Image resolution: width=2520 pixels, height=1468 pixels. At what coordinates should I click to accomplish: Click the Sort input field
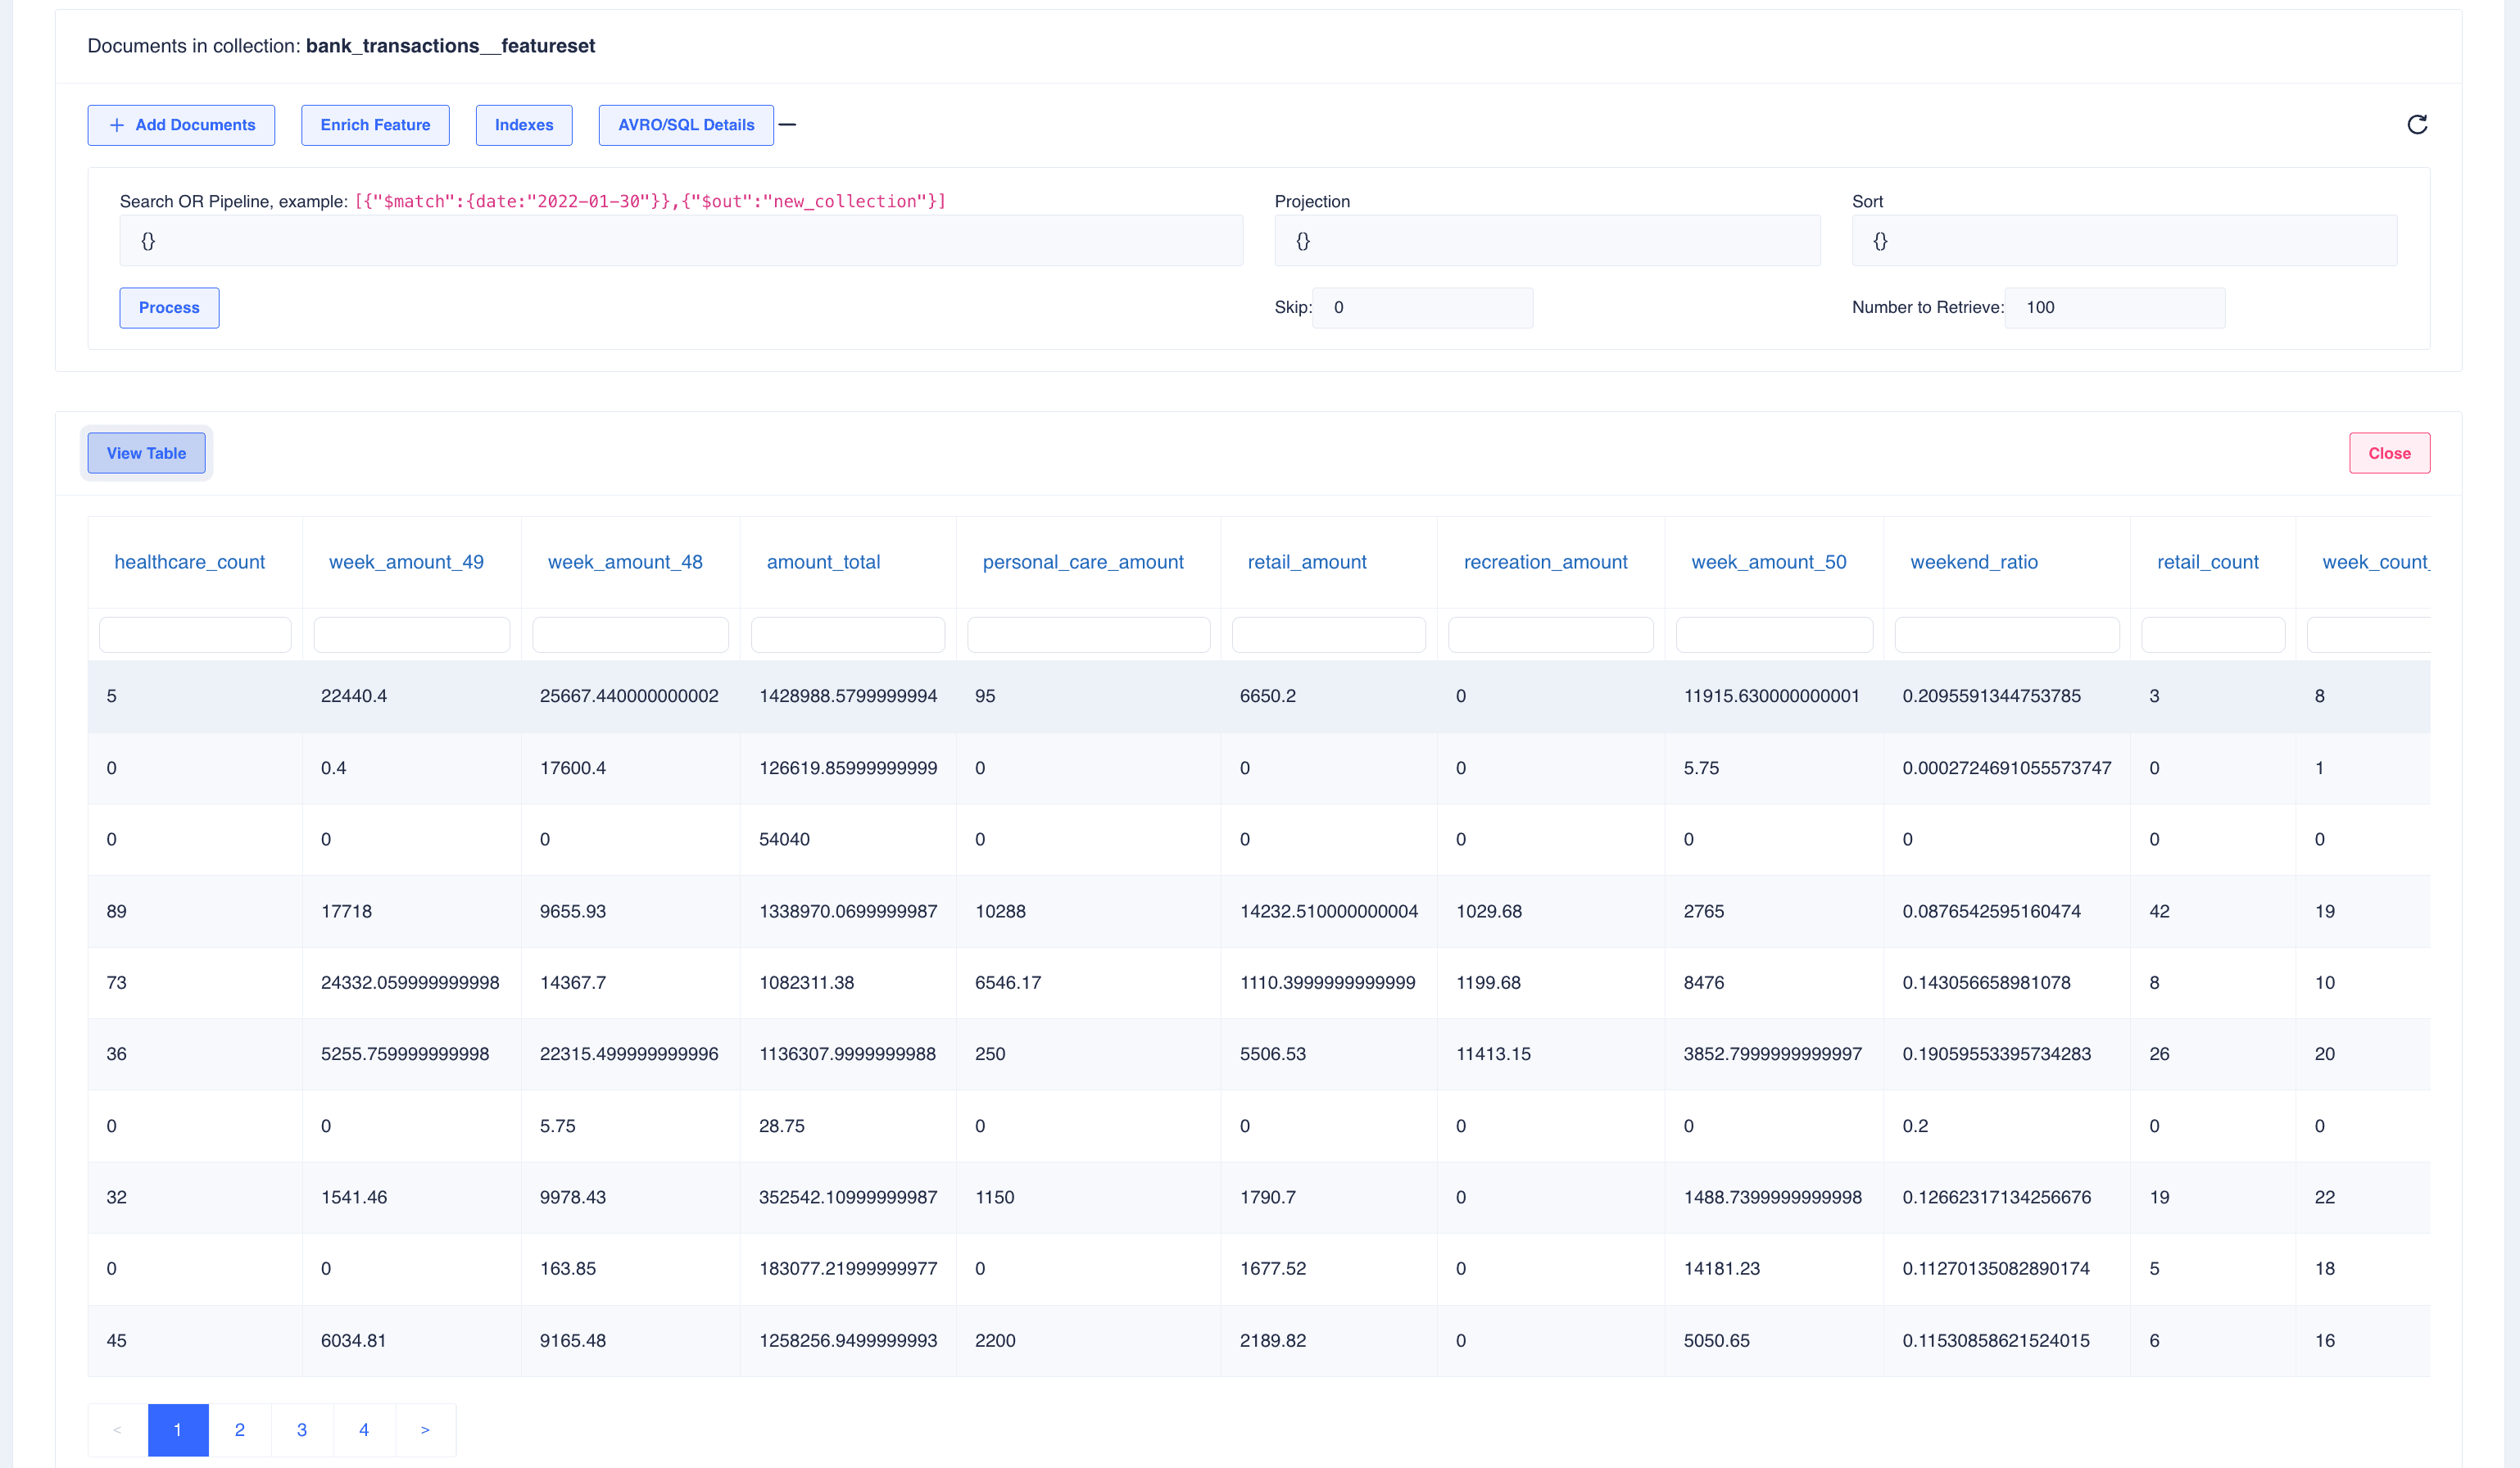click(2123, 241)
